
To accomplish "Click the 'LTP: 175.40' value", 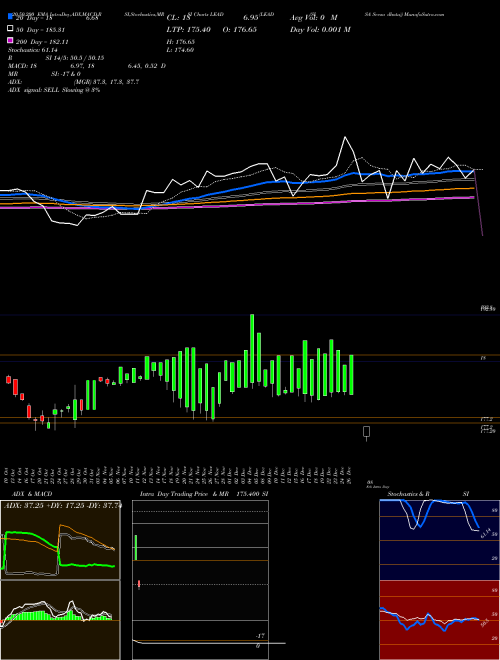I will (189, 30).
